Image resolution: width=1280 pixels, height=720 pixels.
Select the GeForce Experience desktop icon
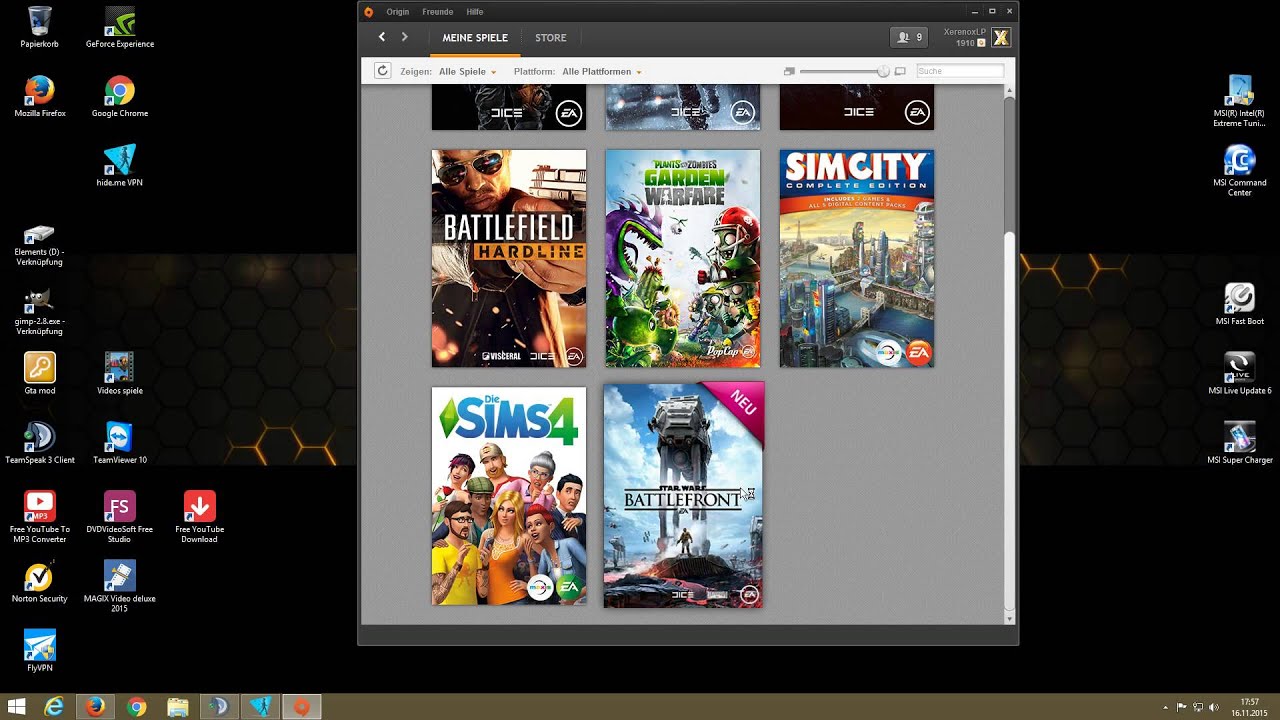click(x=120, y=27)
